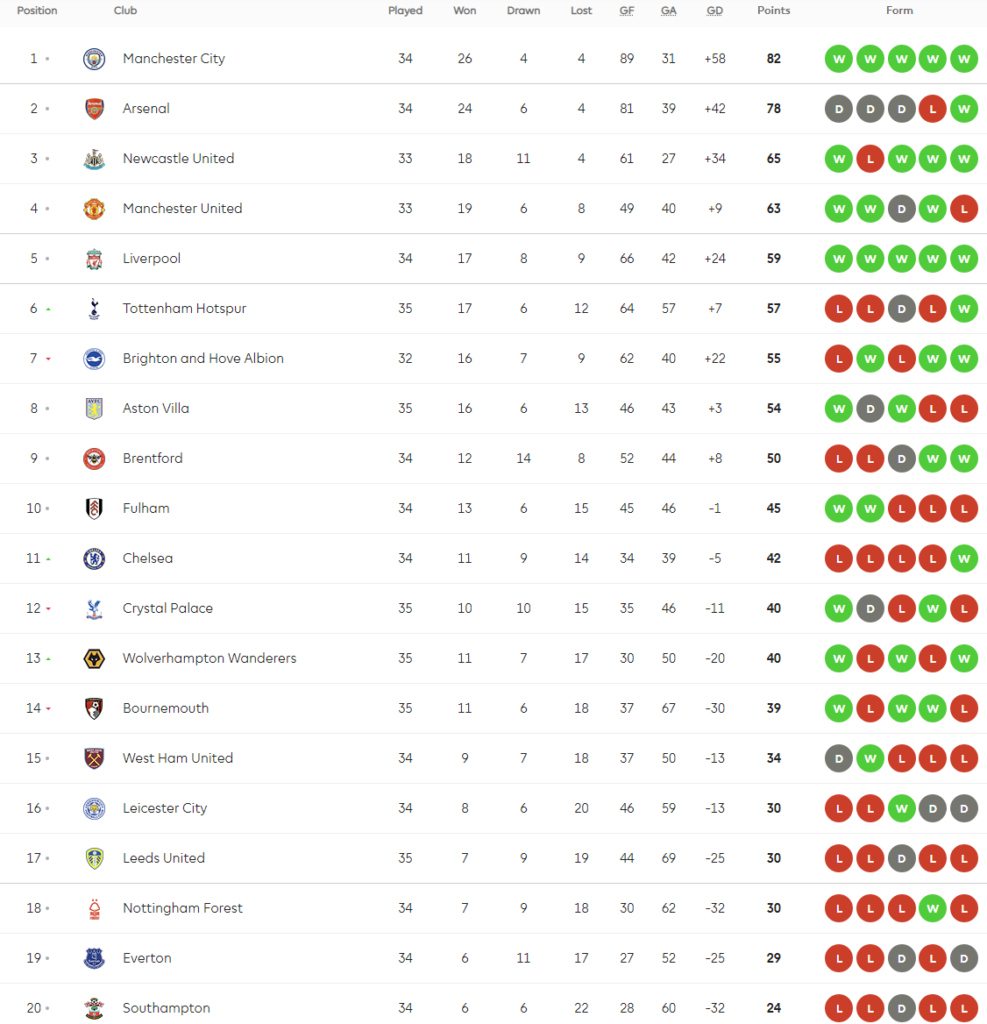This screenshot has height=1024, width=987.
Task: Expand Brighton's red position-down indicator
Action: (48, 359)
